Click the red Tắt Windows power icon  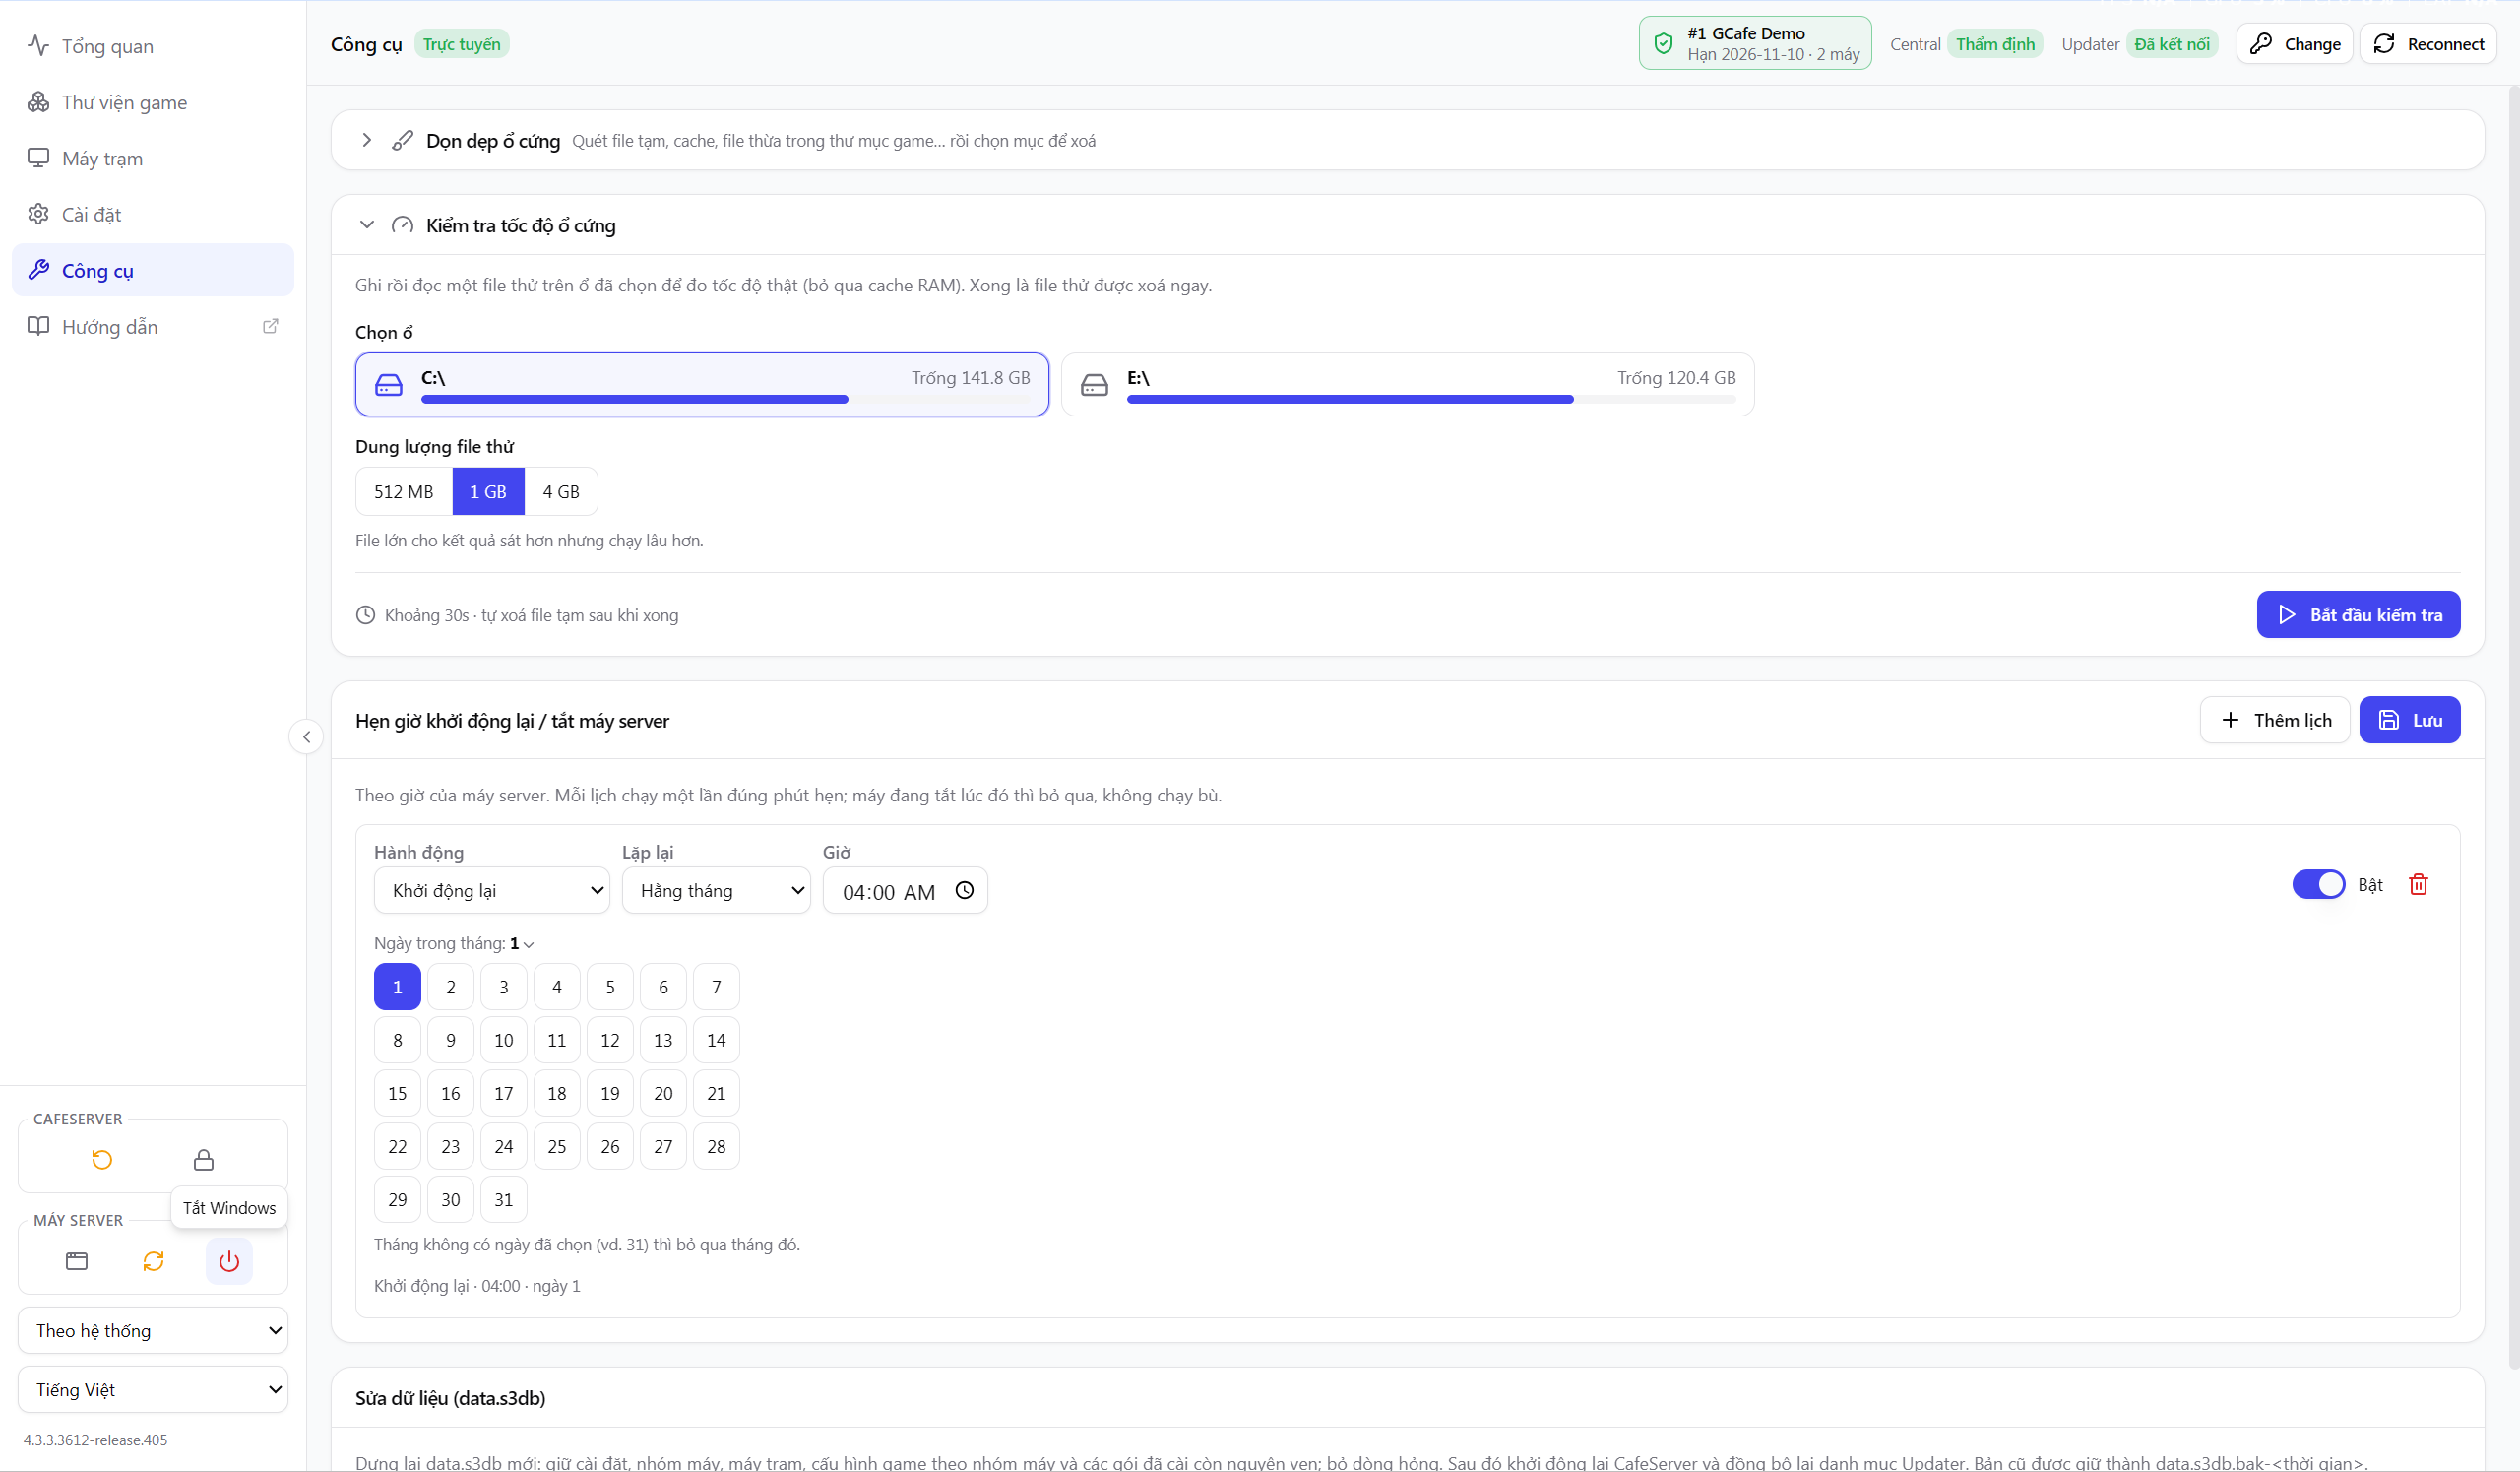click(x=229, y=1261)
